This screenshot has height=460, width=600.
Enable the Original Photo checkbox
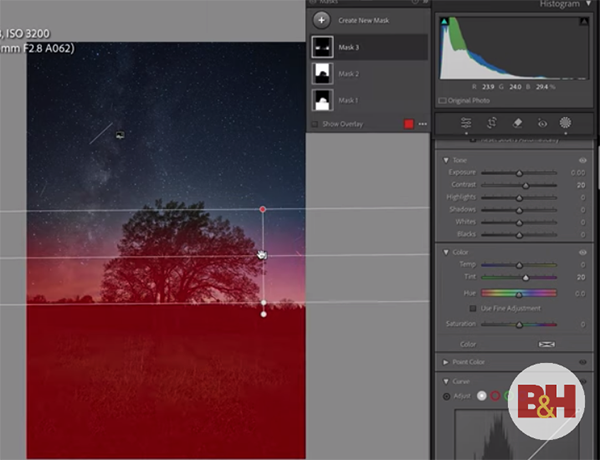[442, 101]
